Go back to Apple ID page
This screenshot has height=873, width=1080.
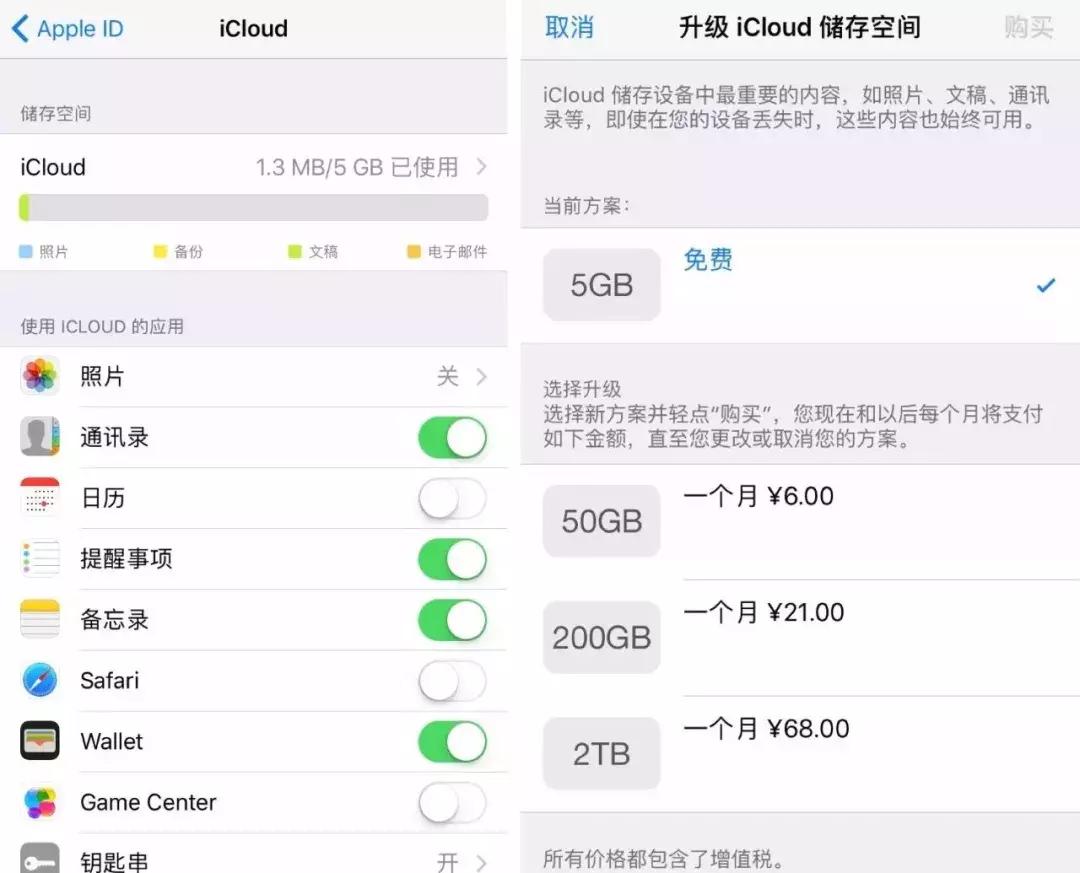click(67, 28)
